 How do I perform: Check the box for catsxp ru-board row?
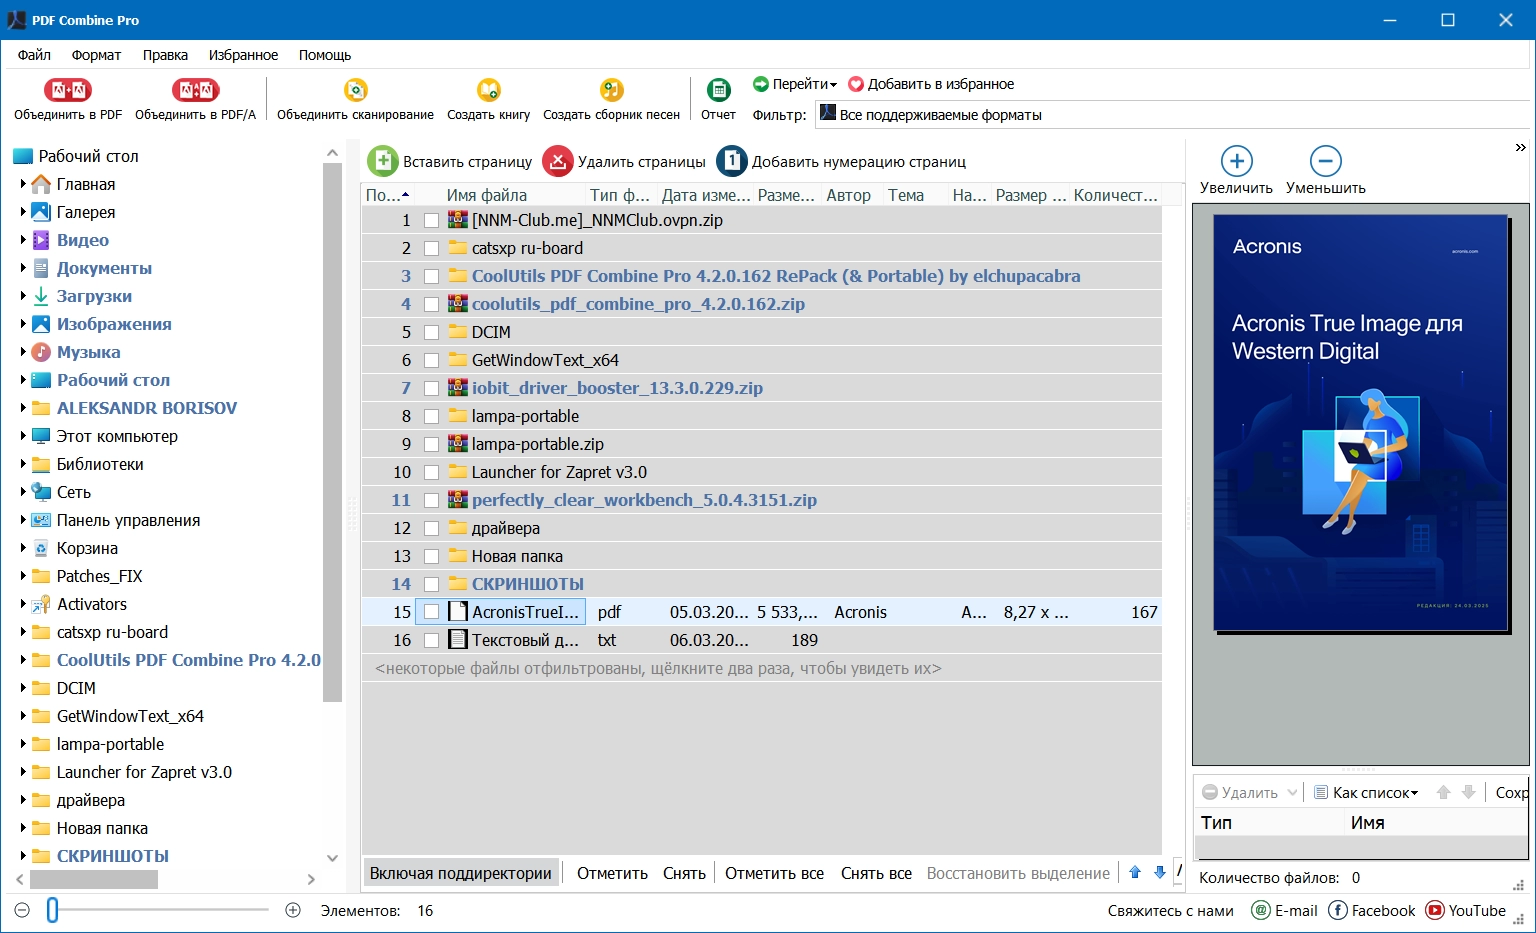(x=431, y=248)
